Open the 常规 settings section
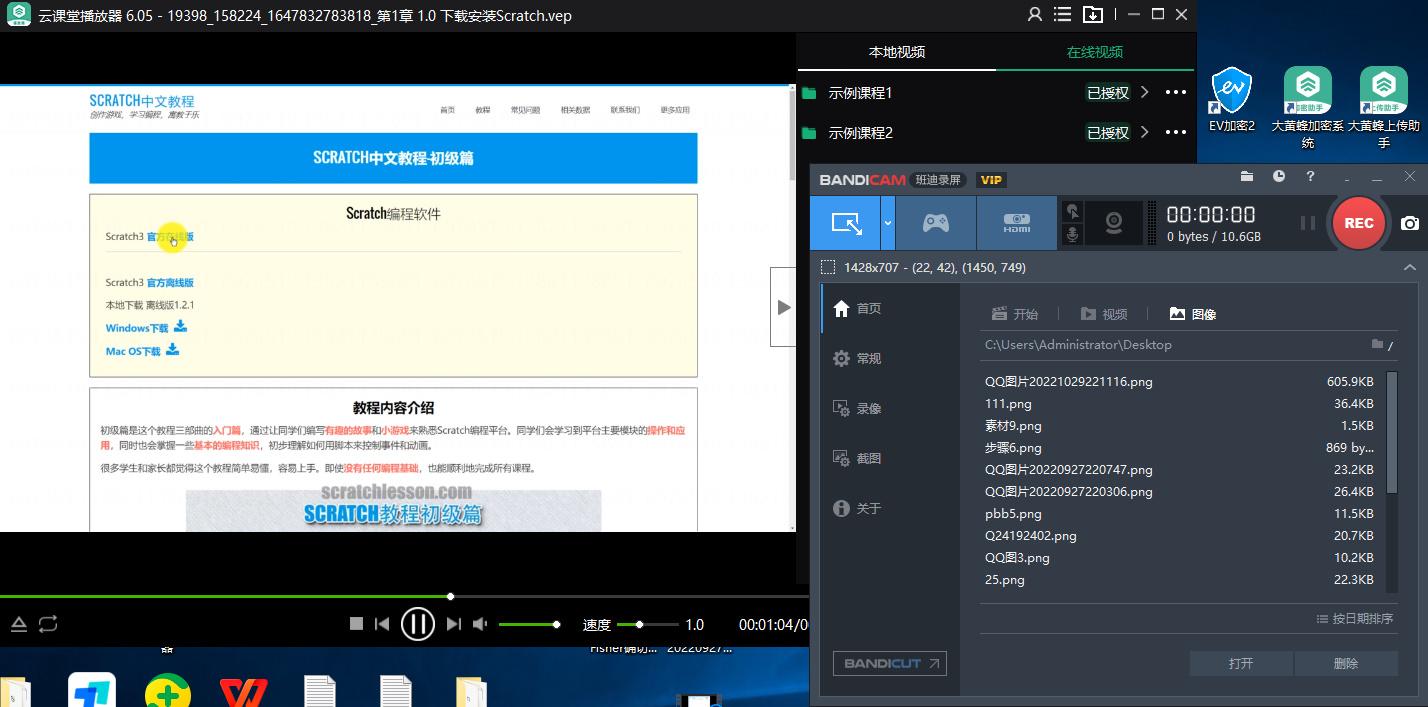The height and width of the screenshot is (707, 1428). (857, 358)
